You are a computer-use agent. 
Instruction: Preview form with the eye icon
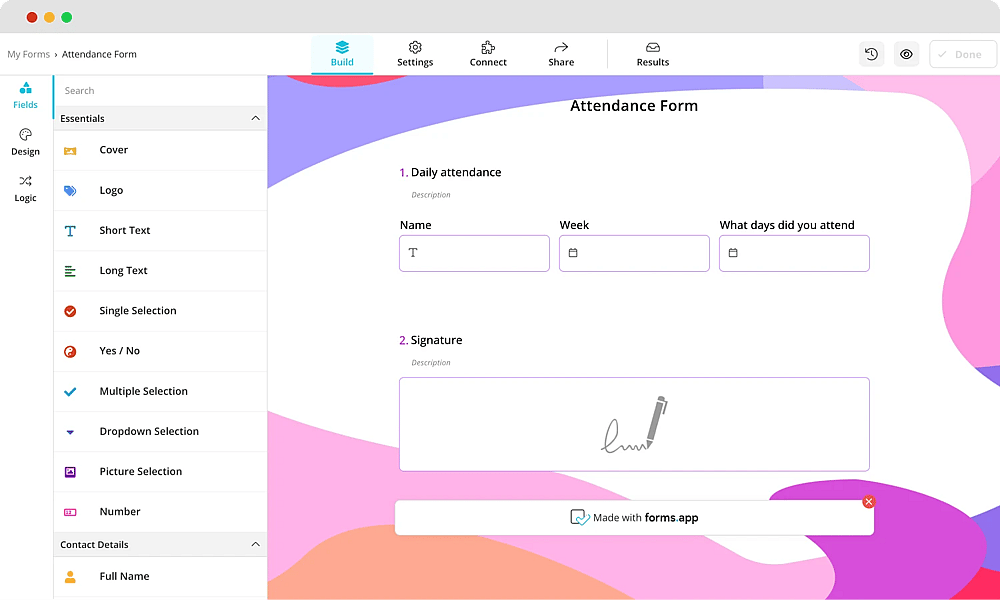[906, 54]
